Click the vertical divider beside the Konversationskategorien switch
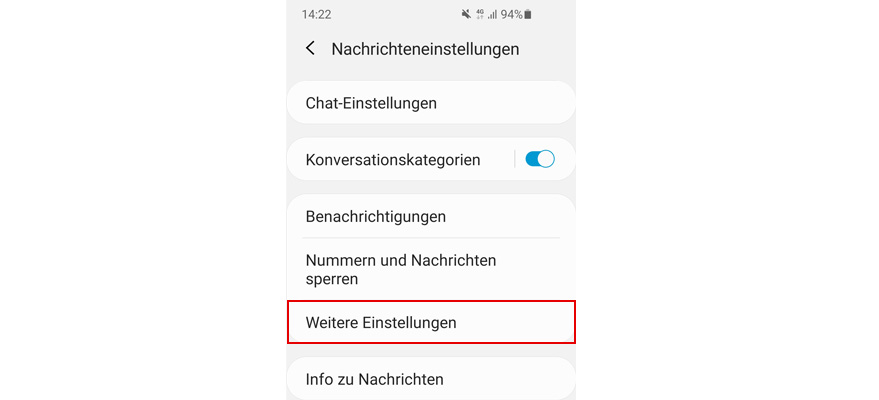Image resolution: width=879 pixels, height=400 pixels. 515,159
